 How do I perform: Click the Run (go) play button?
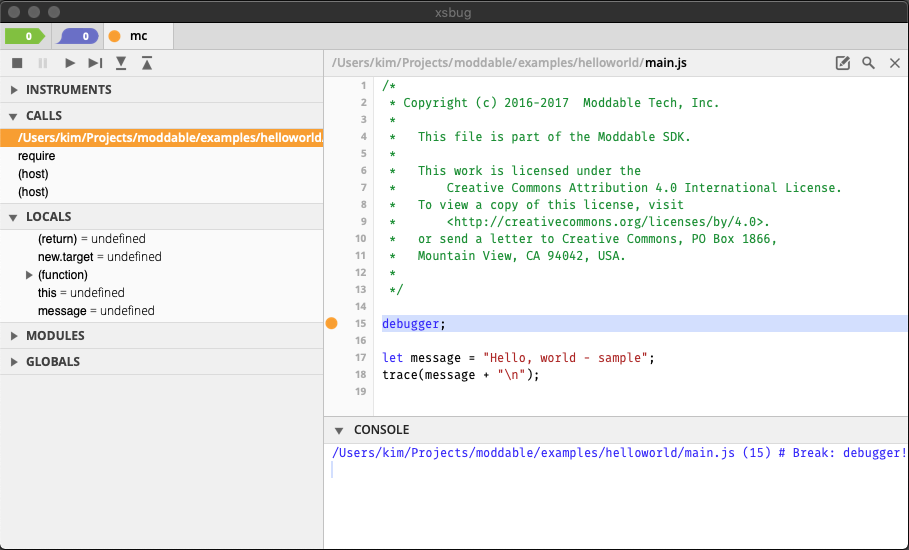click(70, 63)
